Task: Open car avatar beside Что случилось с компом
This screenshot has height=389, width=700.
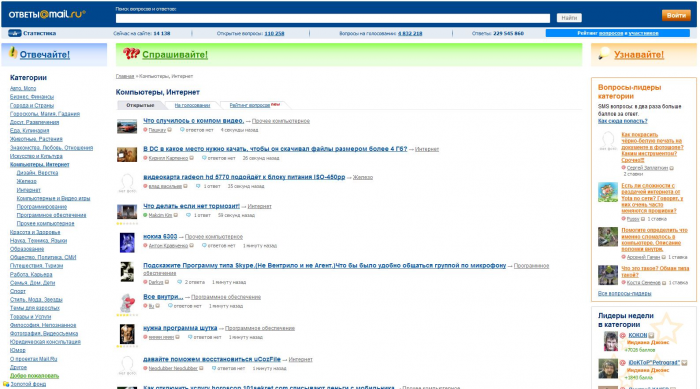Action: coord(127,126)
